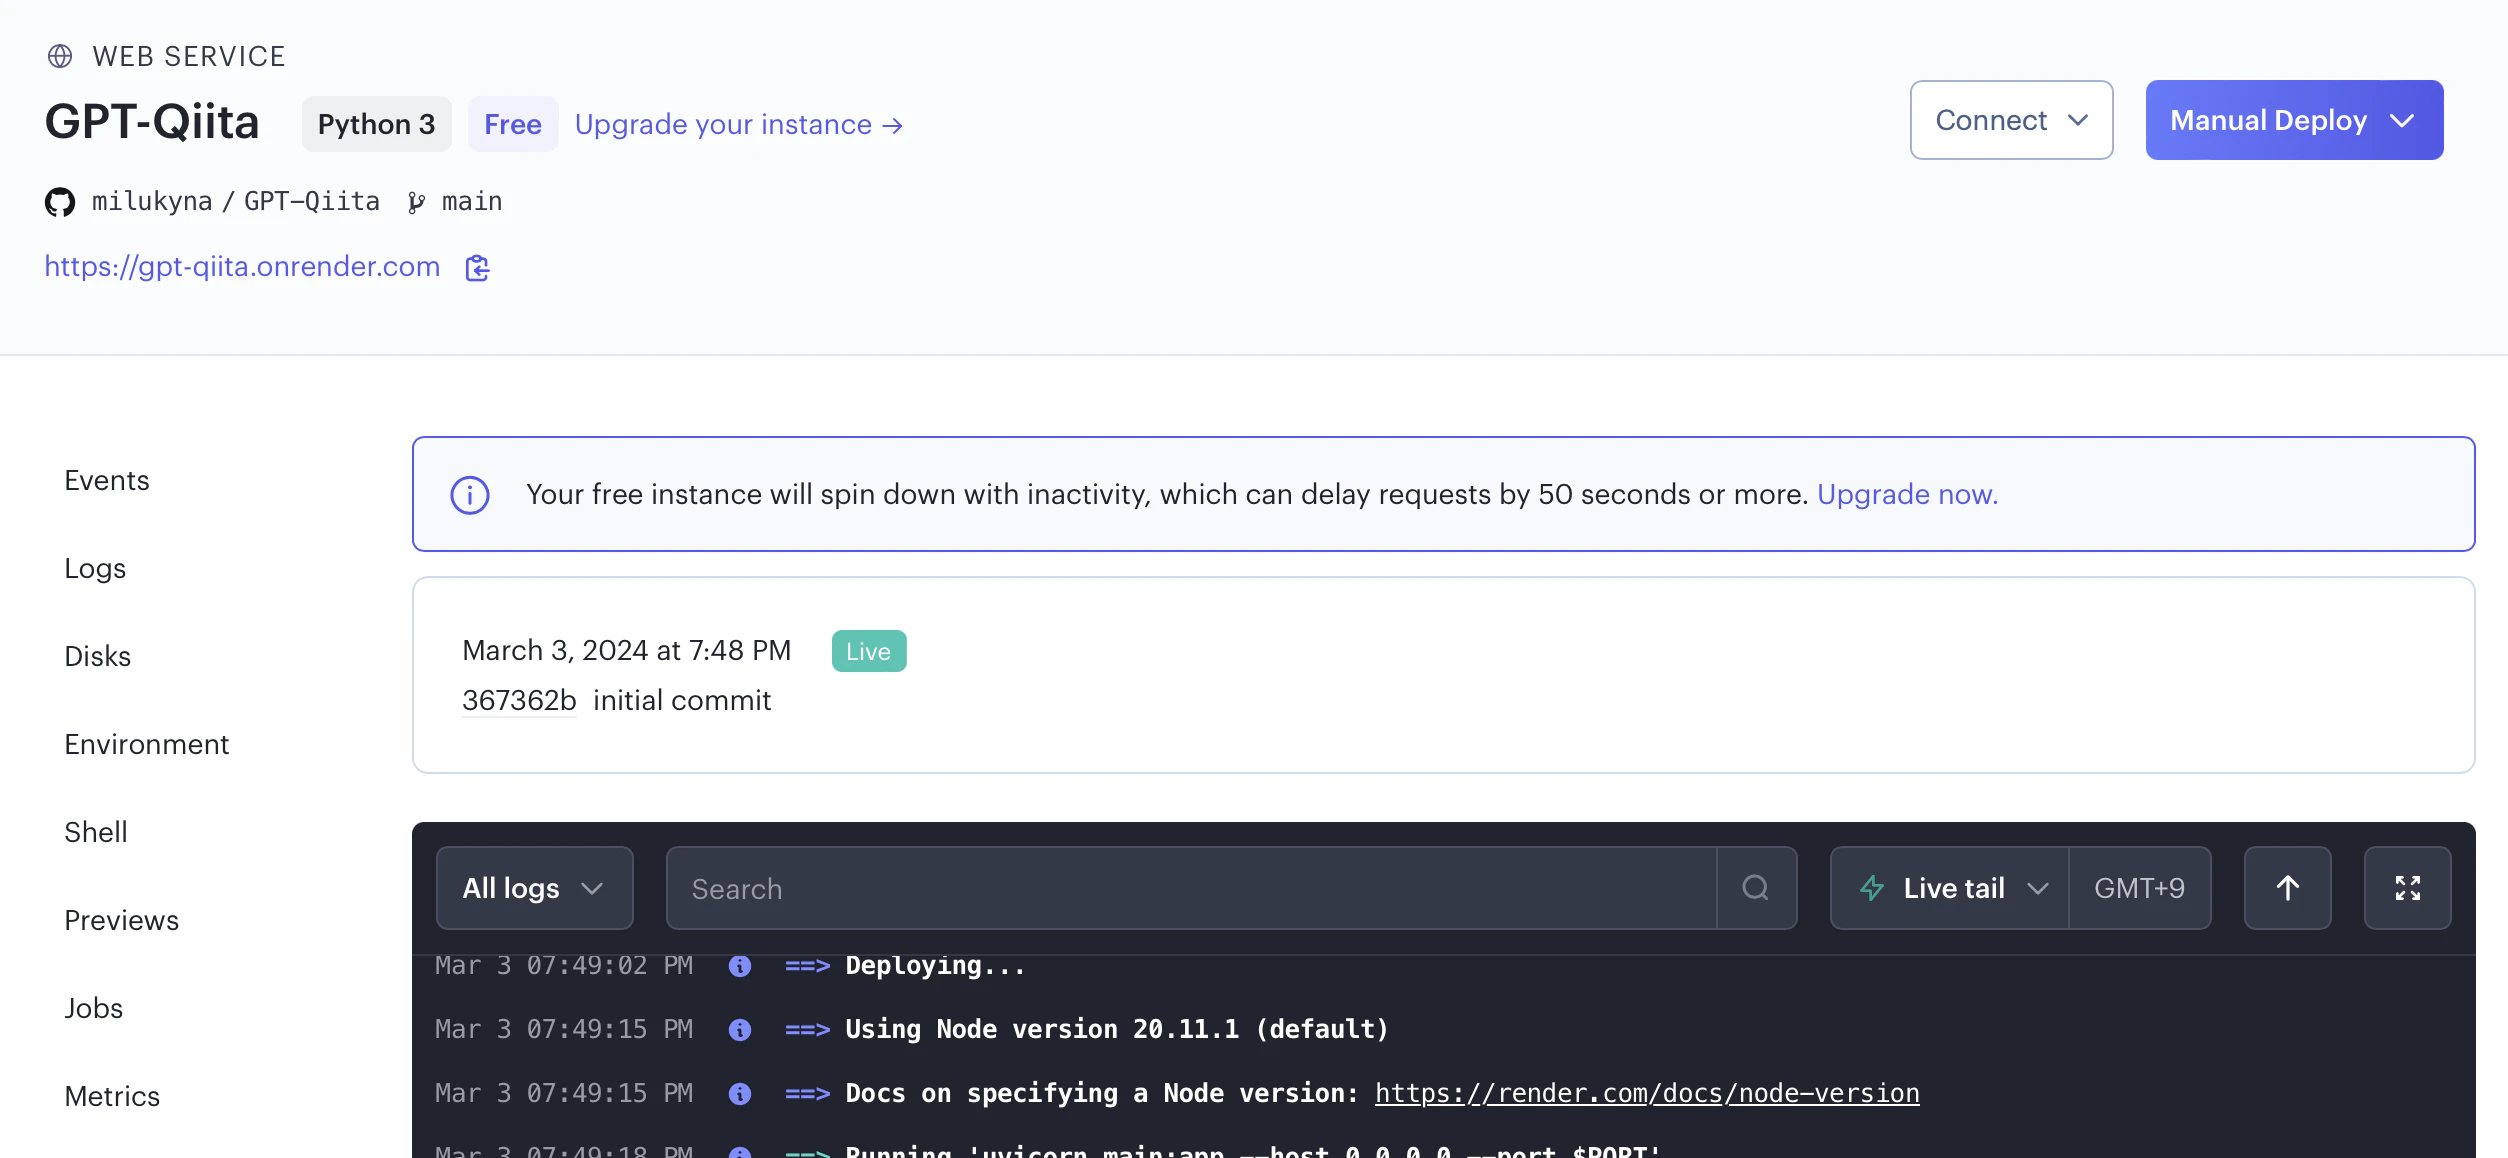Click Upgrade your instance link
The width and height of the screenshot is (2508, 1158).
pyautogui.click(x=739, y=125)
